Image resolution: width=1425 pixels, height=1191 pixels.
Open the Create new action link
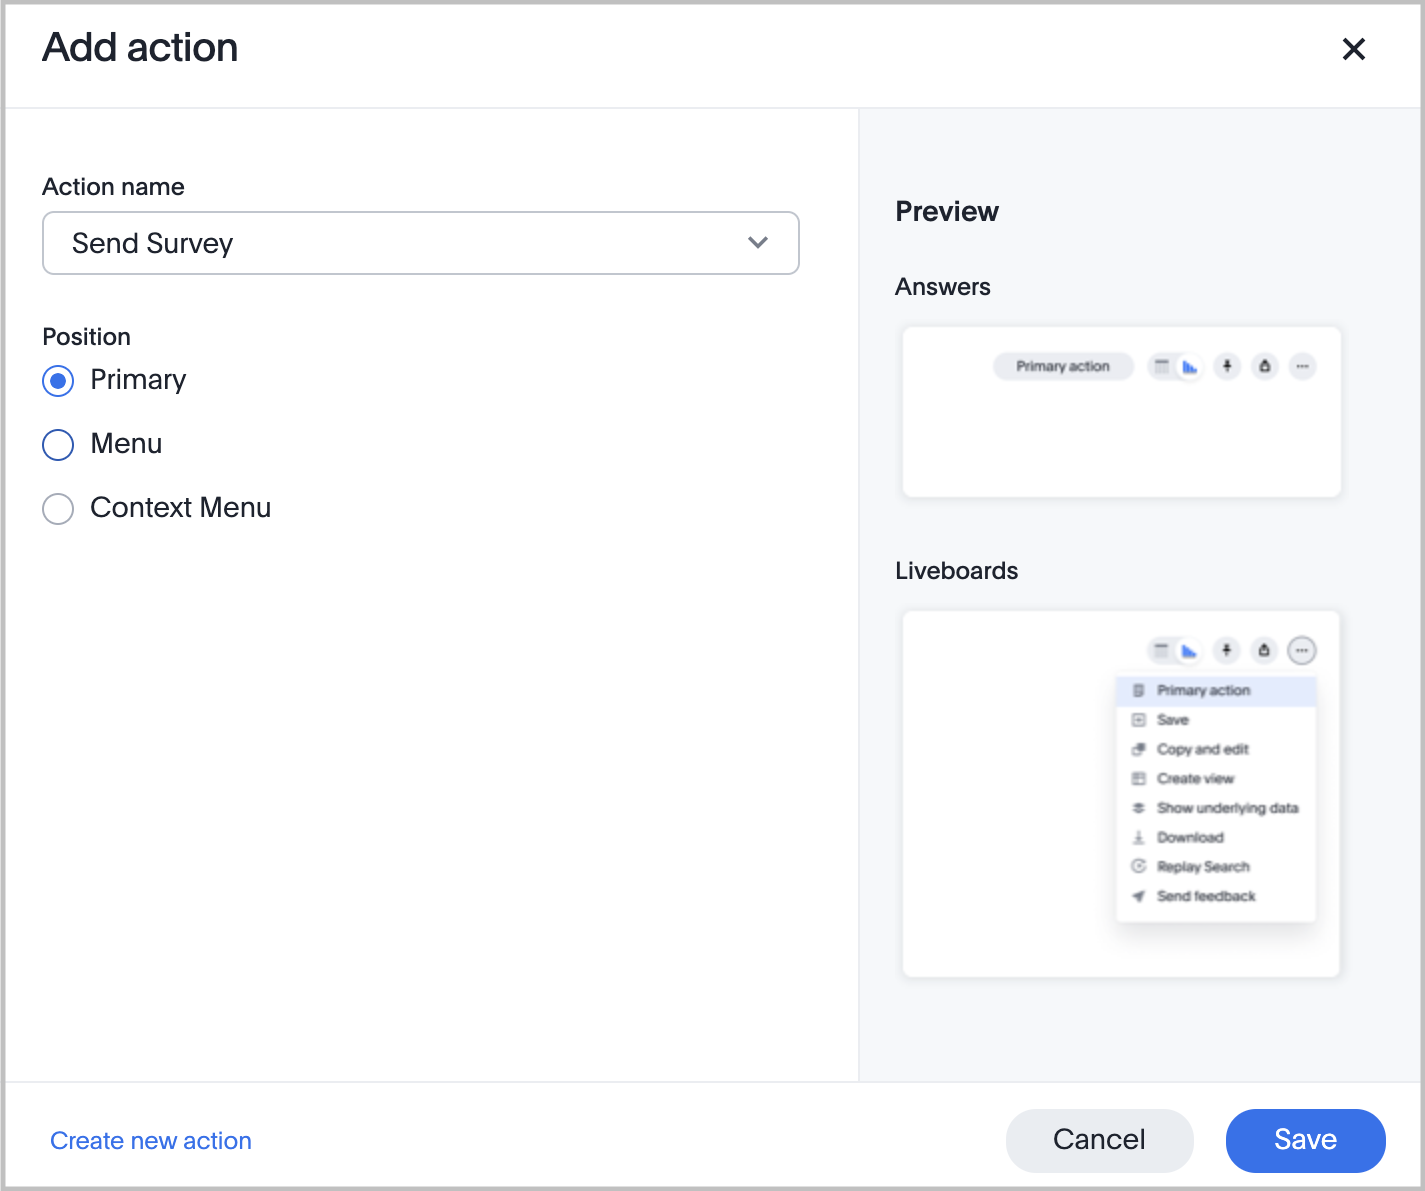click(151, 1140)
